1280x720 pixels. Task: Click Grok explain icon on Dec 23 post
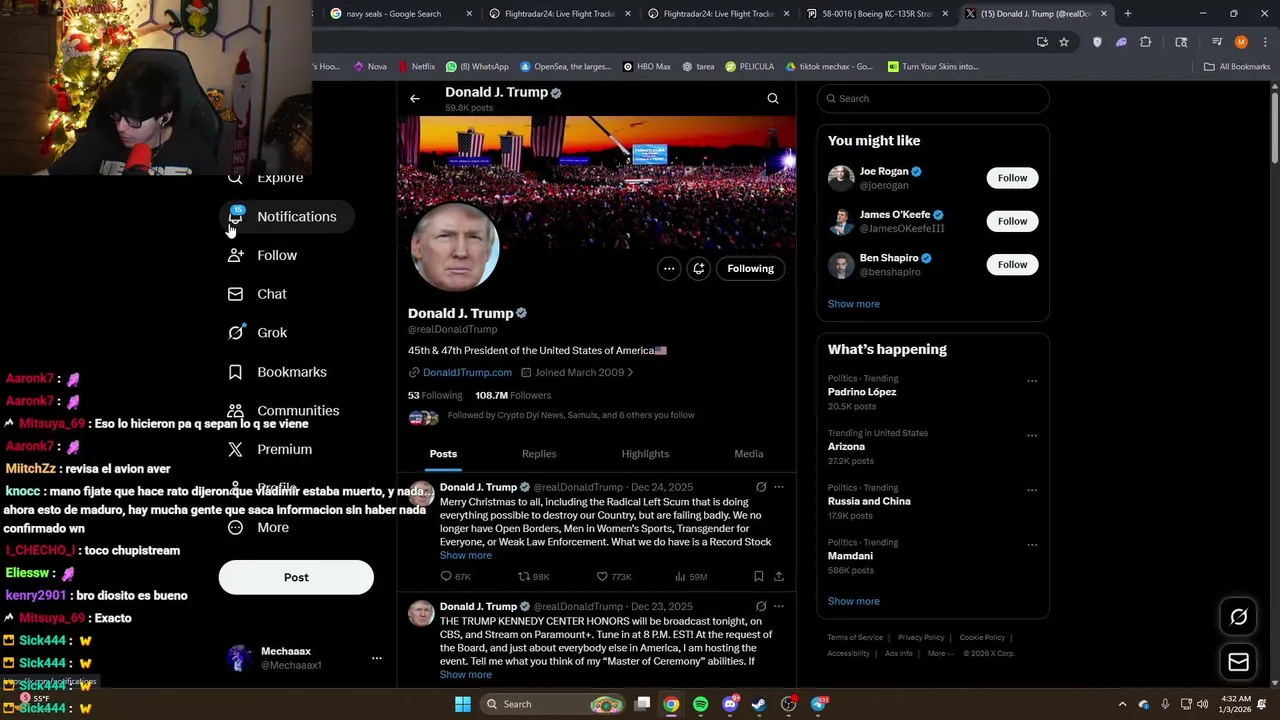click(761, 606)
